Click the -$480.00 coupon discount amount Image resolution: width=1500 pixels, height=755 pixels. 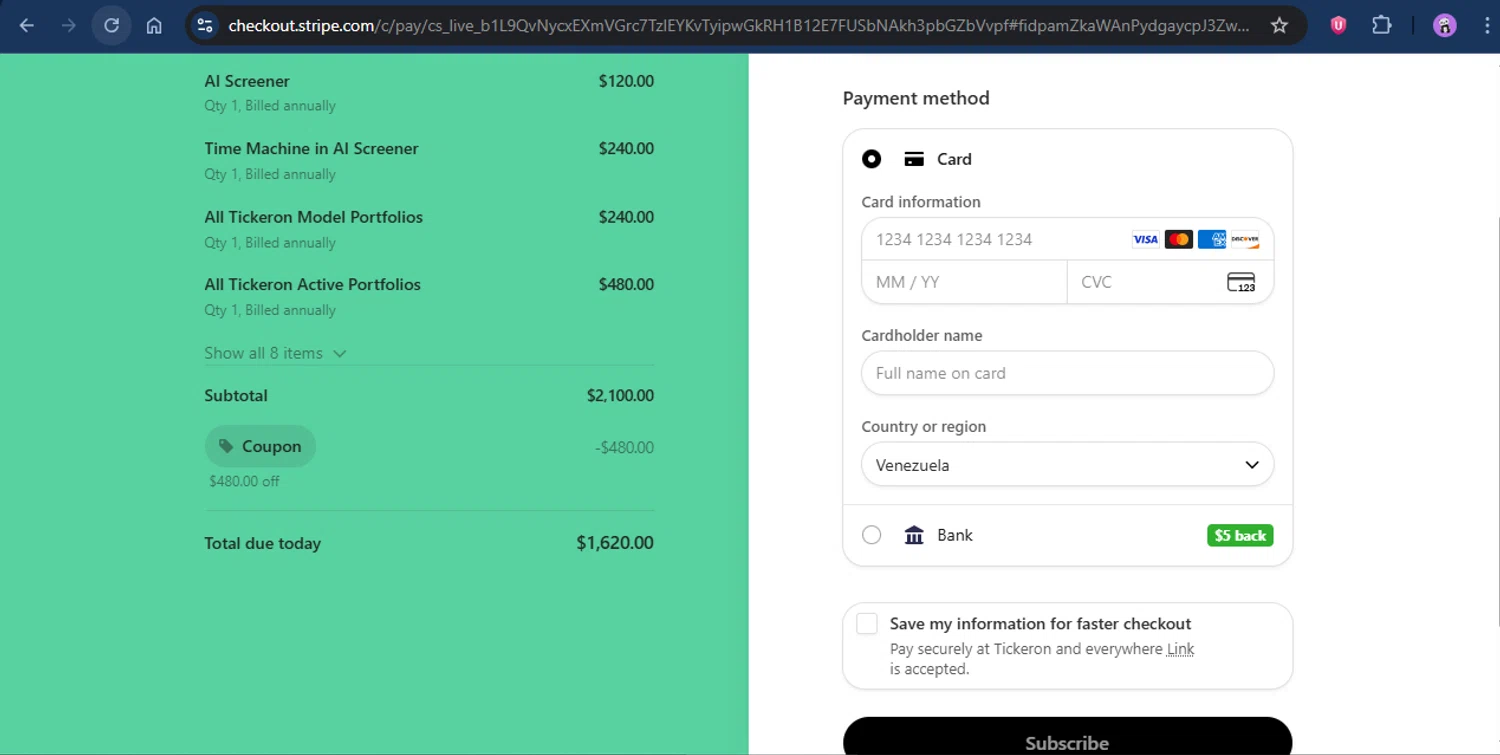coord(624,448)
